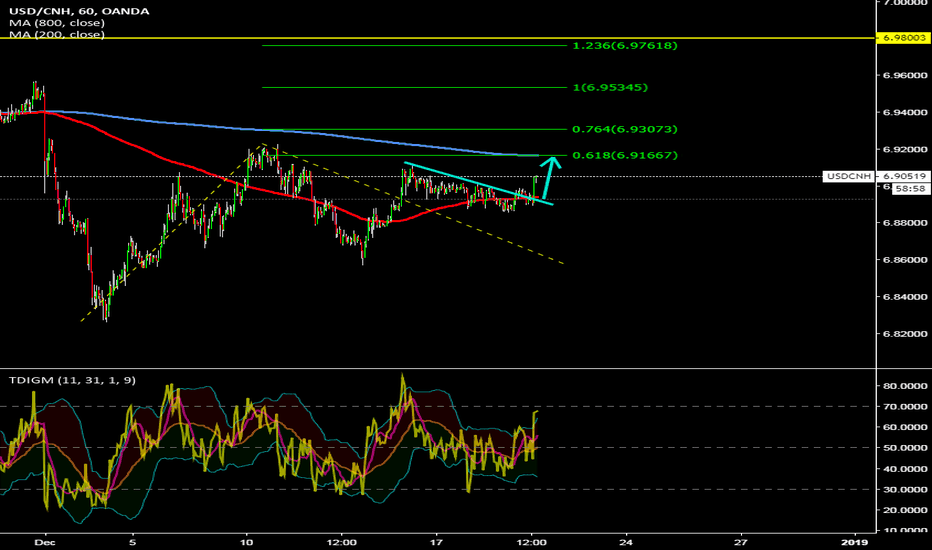
Task: Click the 40.0000 oscillator axis label
Action: point(905,469)
